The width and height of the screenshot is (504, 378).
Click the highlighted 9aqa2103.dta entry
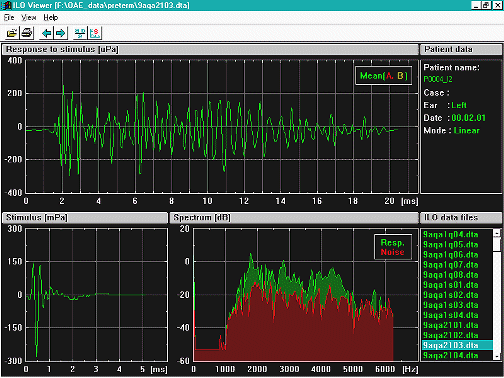coord(457,345)
